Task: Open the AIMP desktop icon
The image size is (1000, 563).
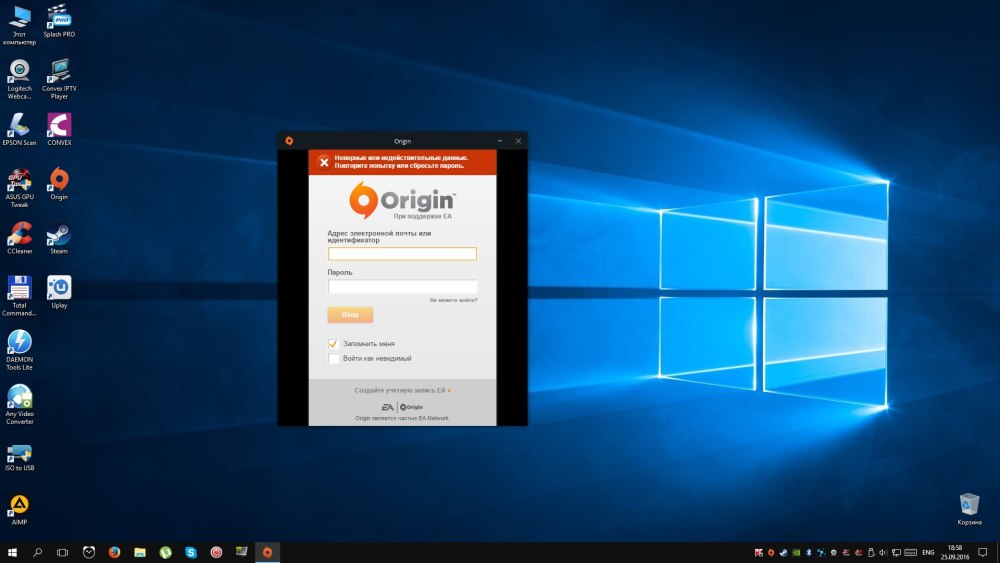Action: pyautogui.click(x=19, y=510)
